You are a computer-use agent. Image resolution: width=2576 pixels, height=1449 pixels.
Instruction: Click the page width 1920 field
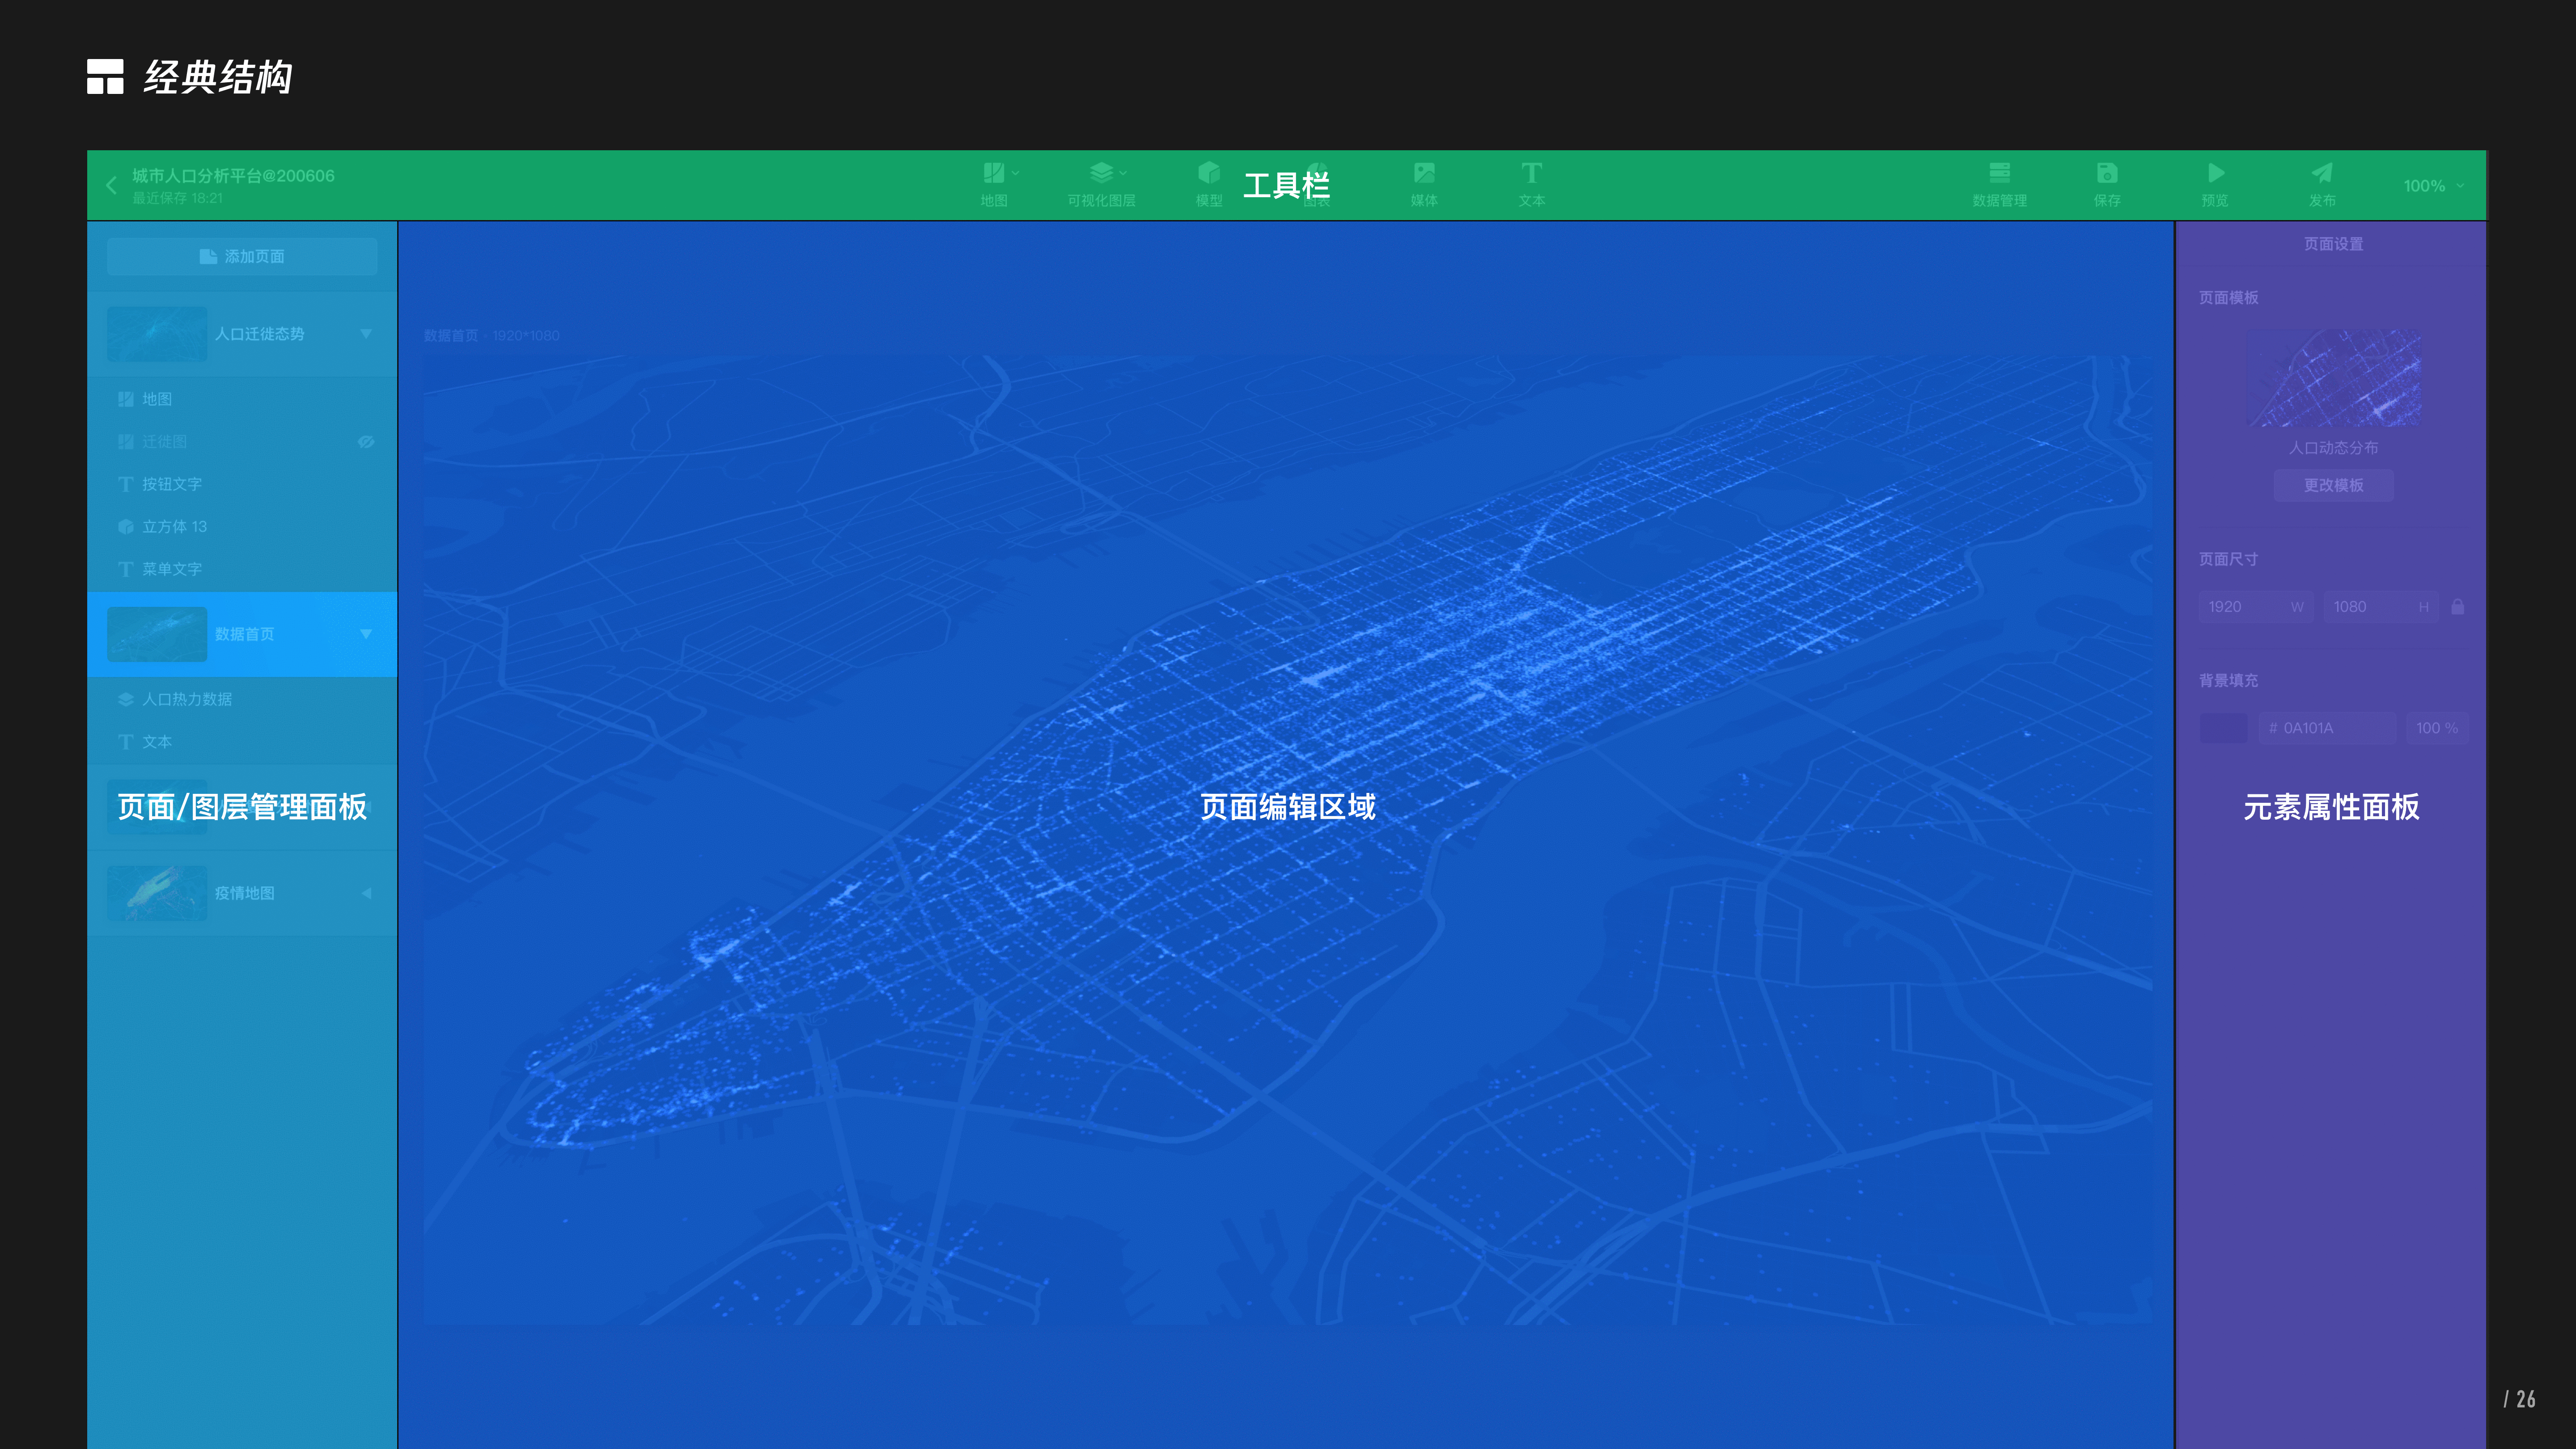tap(2240, 607)
